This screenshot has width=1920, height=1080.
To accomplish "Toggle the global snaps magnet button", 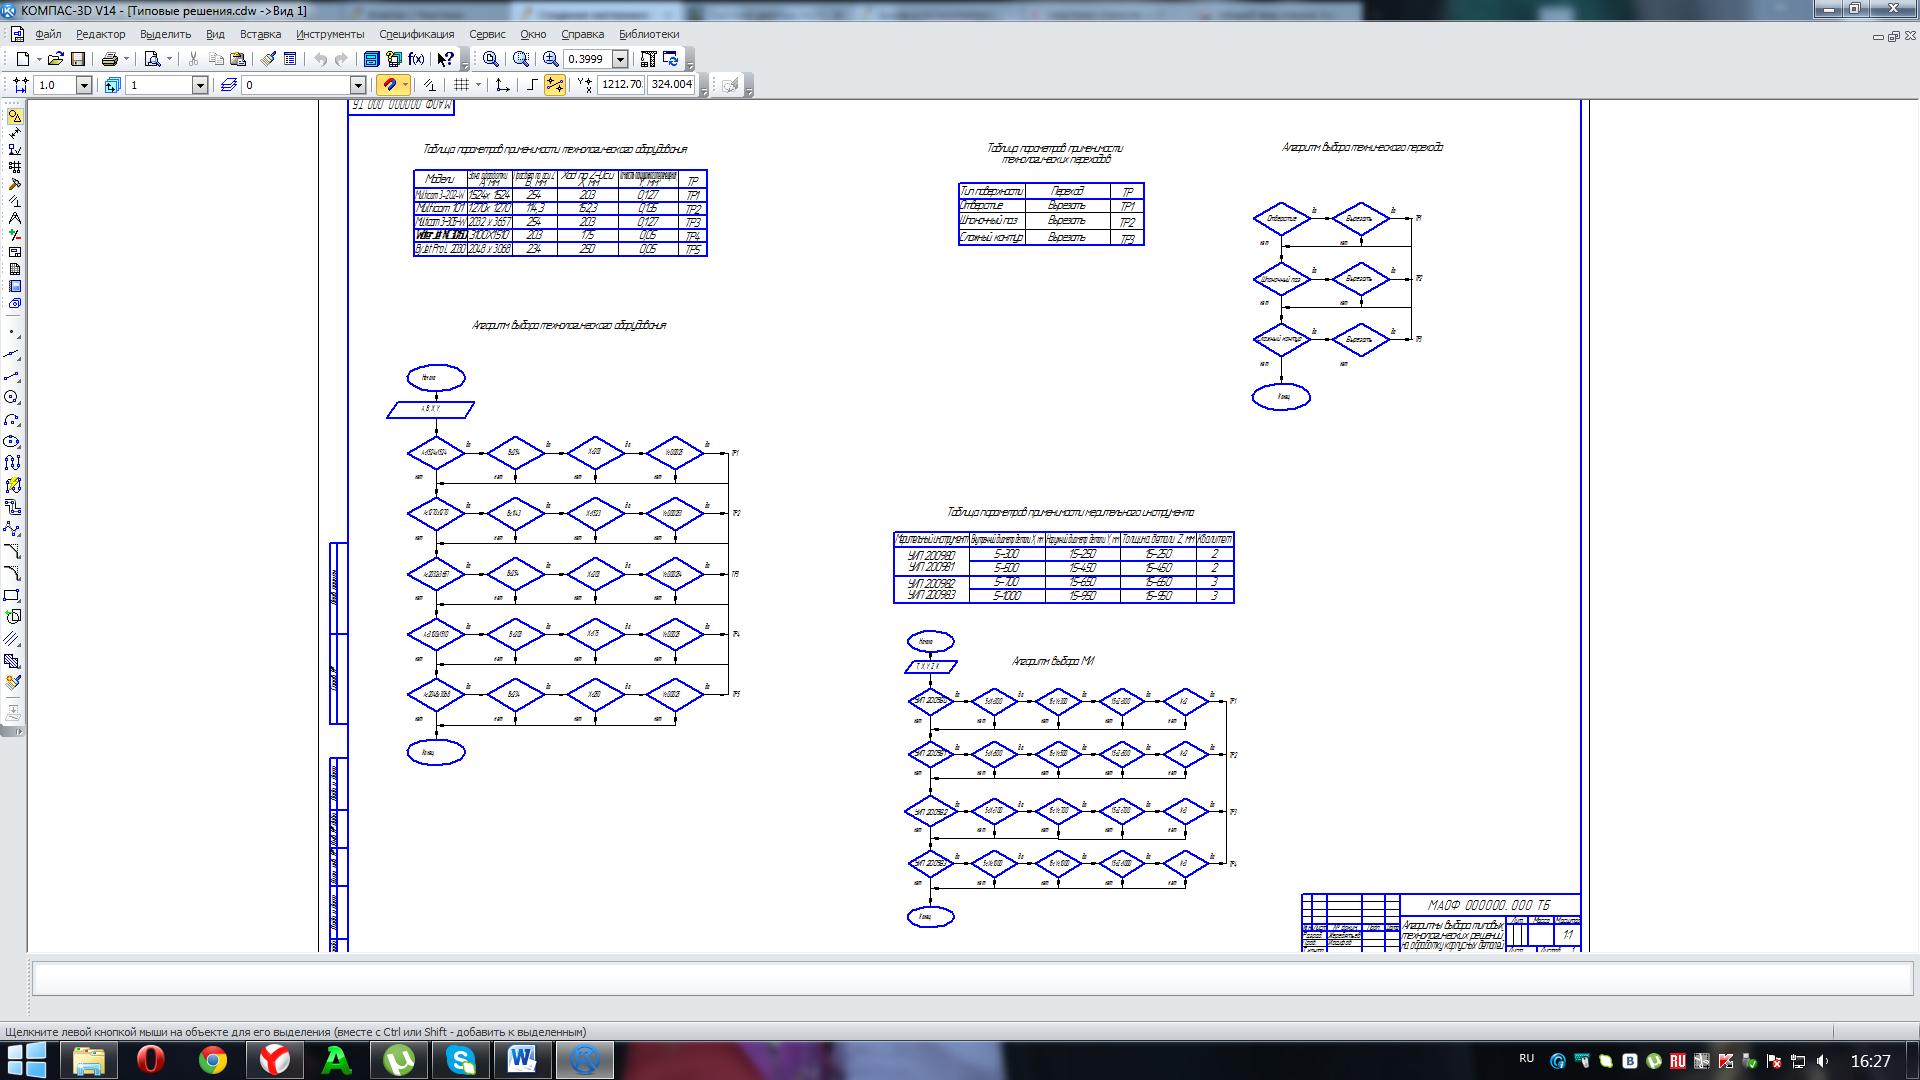I will pos(390,85).
